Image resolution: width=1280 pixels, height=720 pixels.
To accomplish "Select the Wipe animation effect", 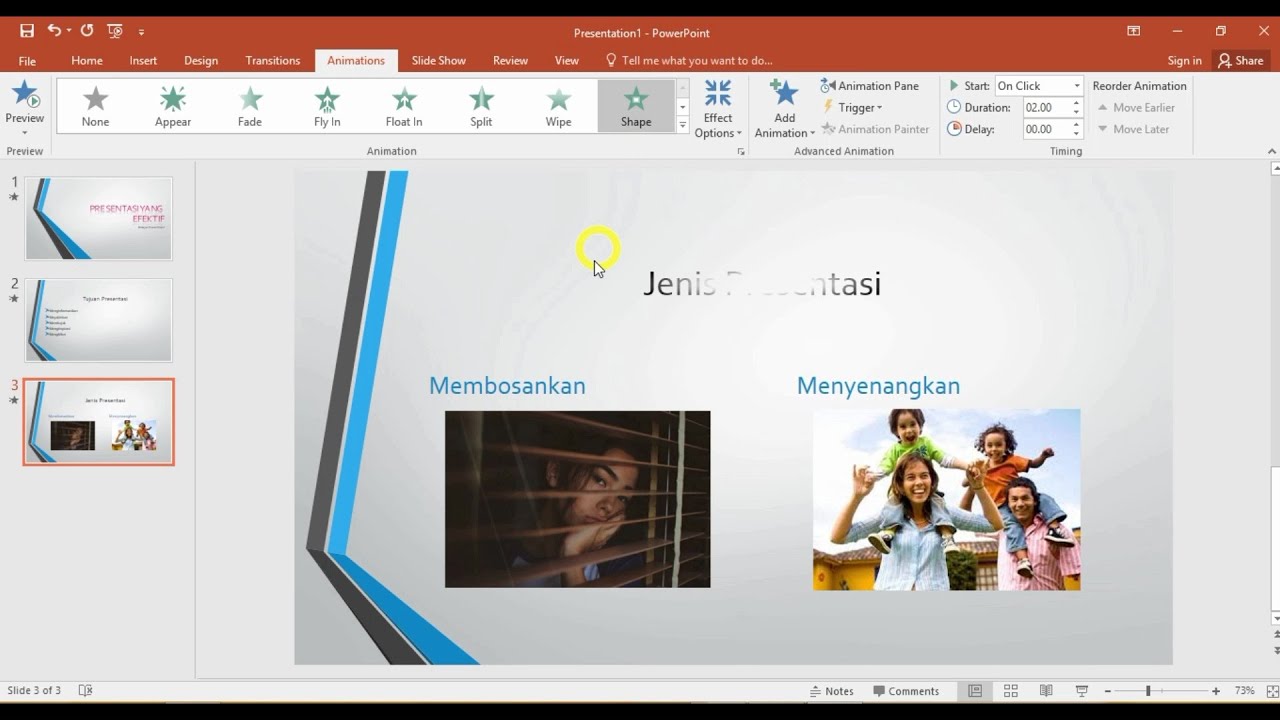I will click(x=558, y=105).
